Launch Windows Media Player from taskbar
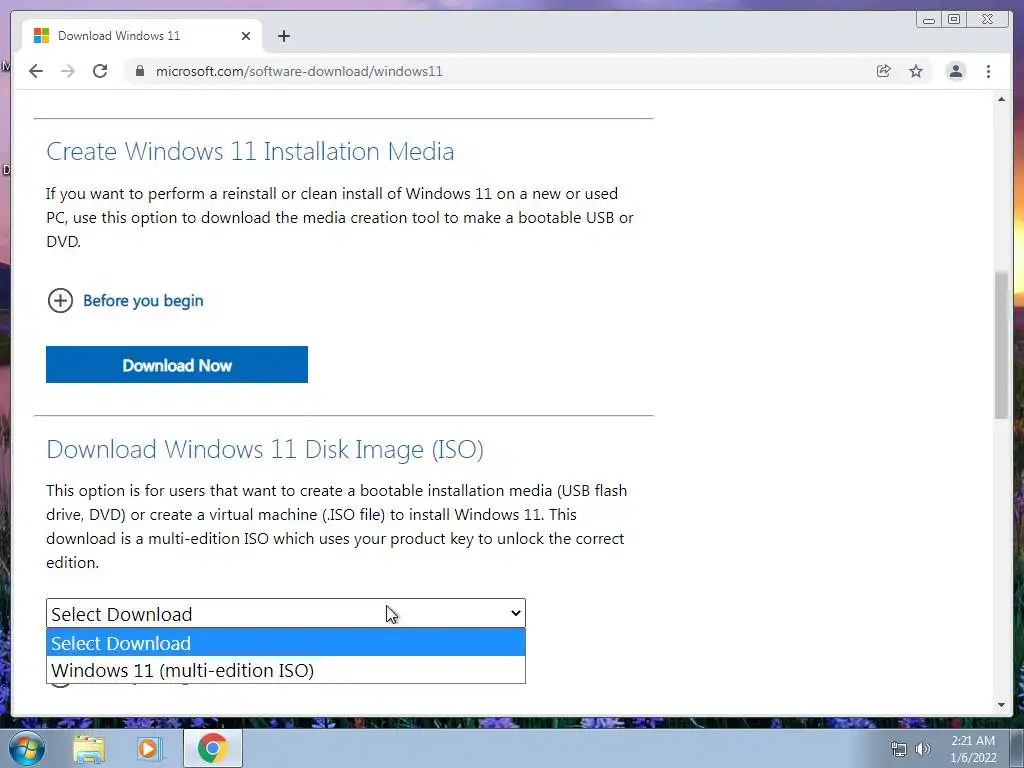Screen dimensions: 1024x768 [148, 748]
